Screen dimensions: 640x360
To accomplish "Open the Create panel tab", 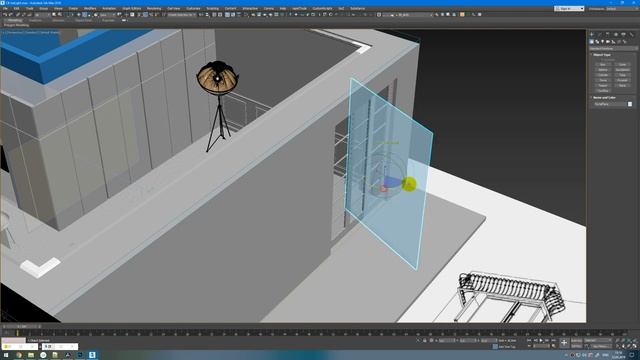I will click(591, 34).
